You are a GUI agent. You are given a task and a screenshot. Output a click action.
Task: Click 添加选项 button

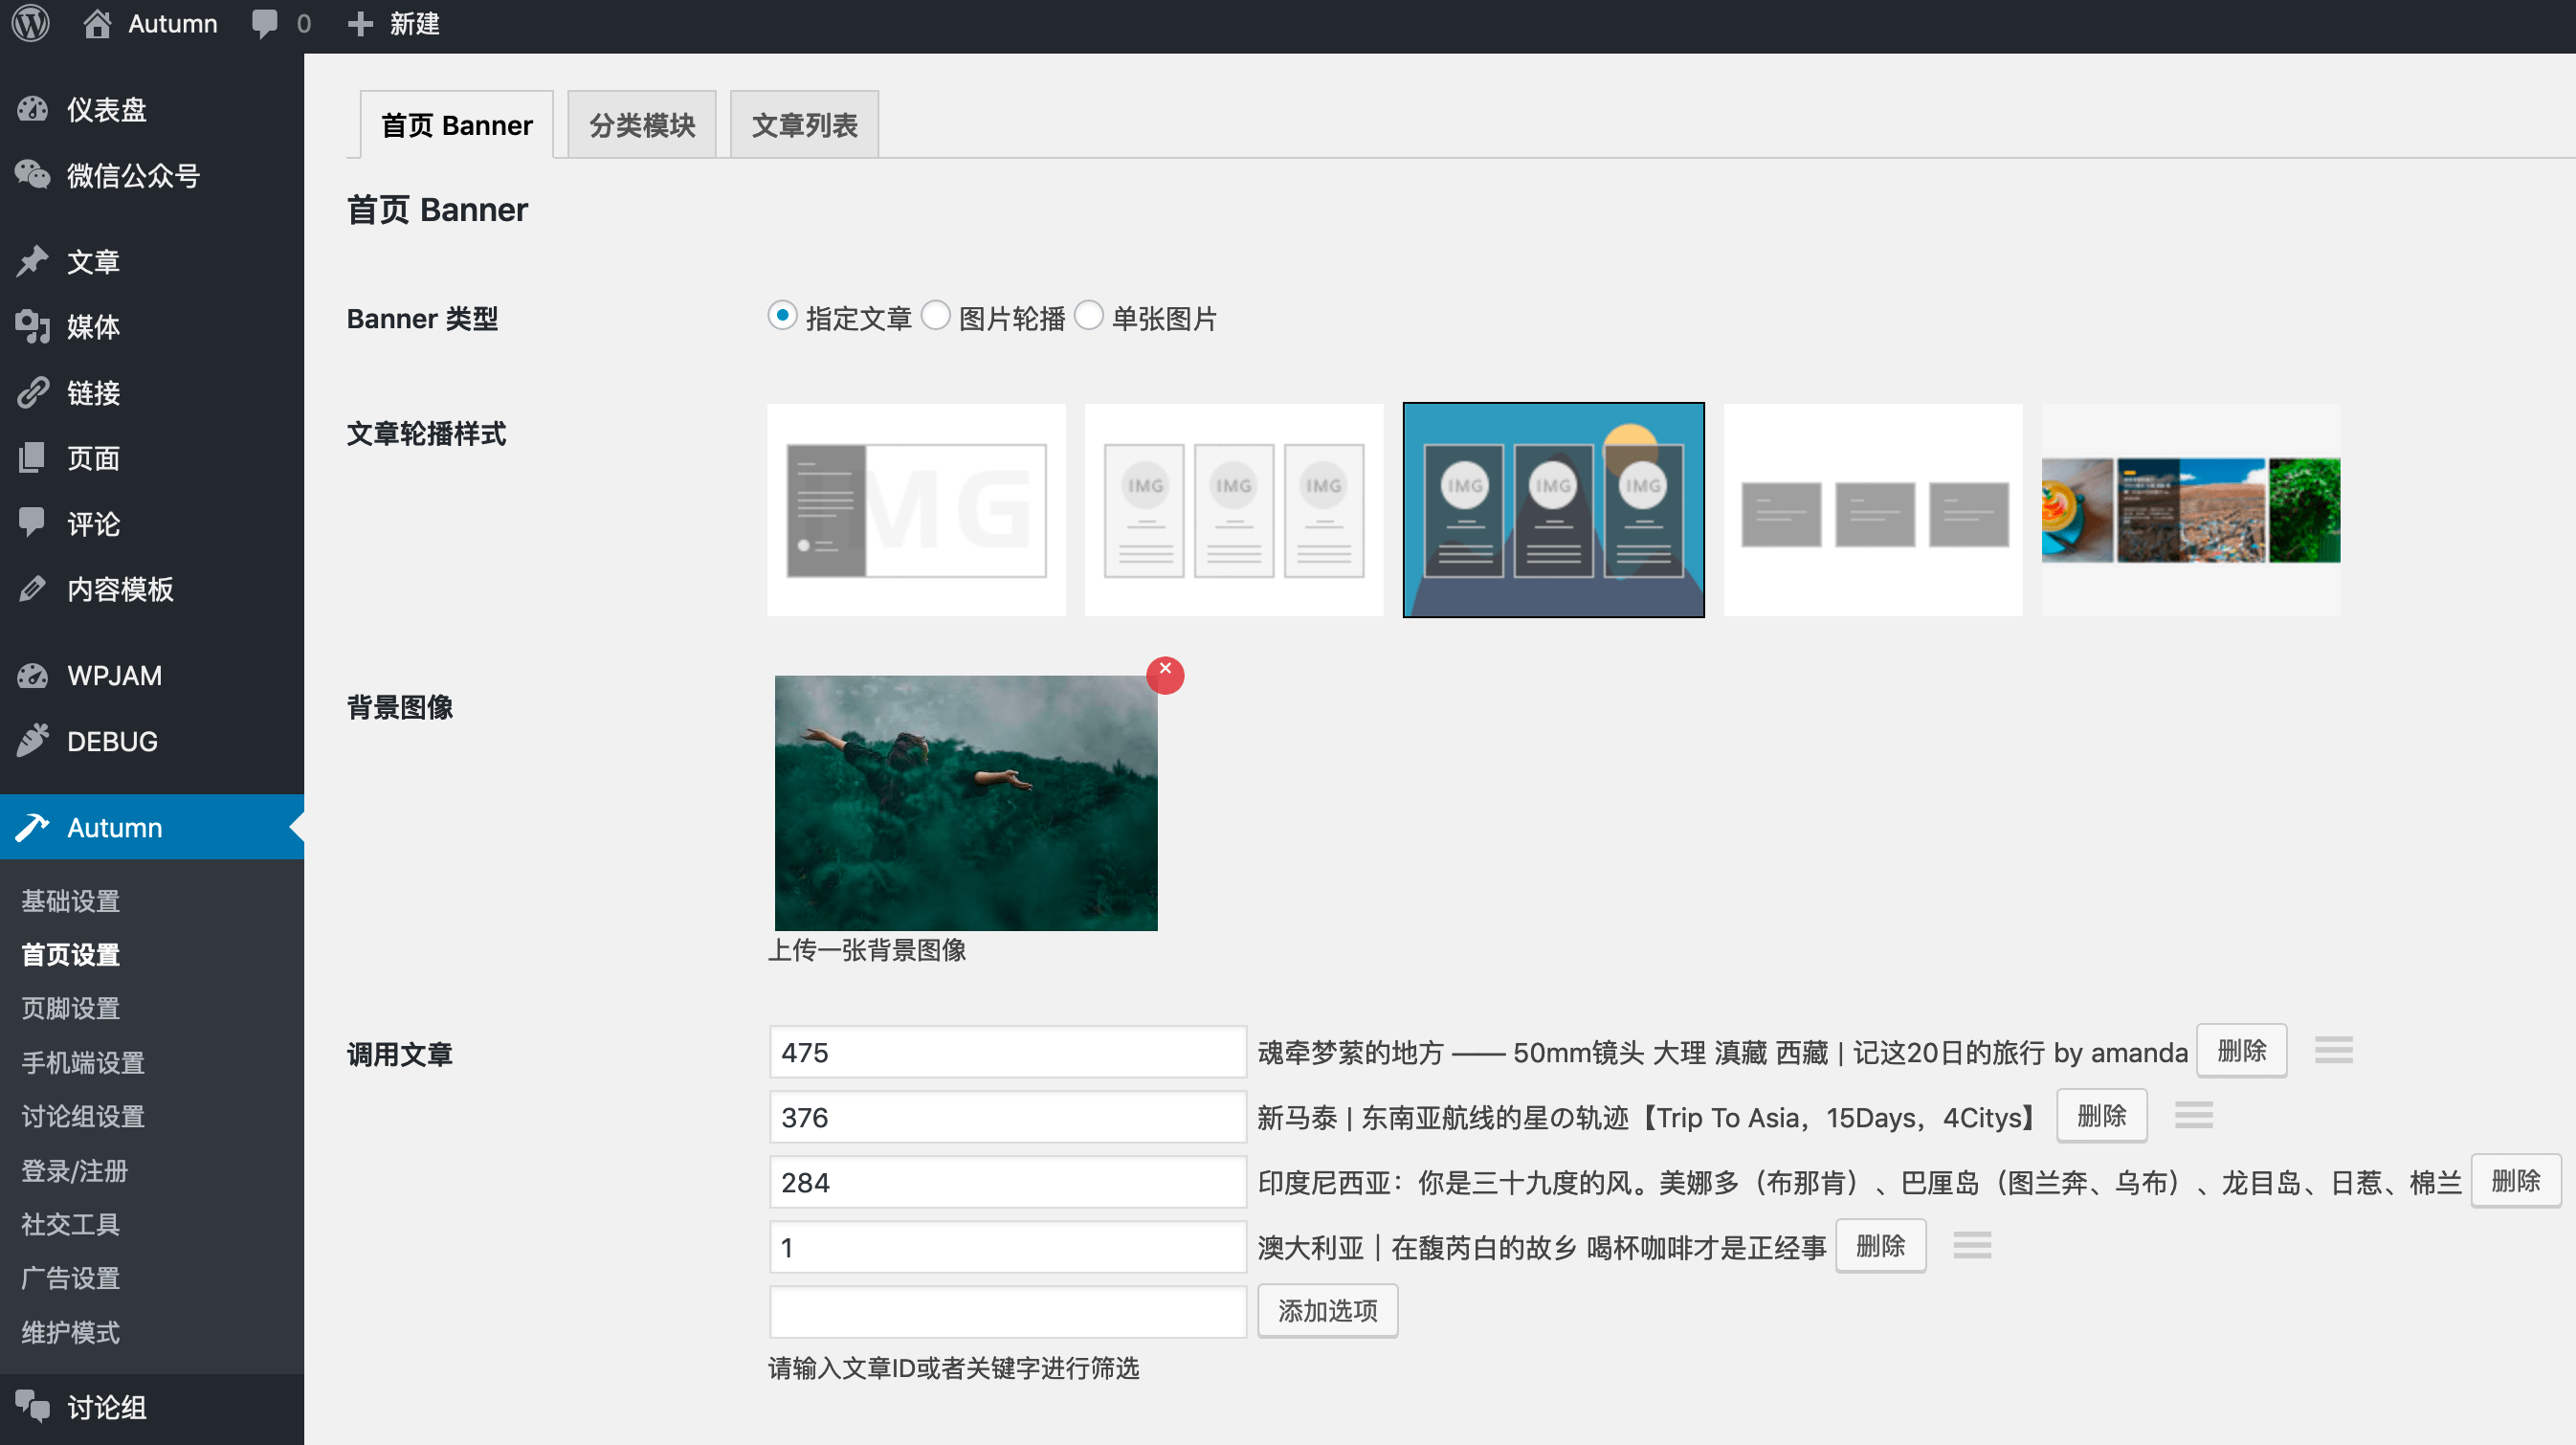[x=1326, y=1311]
